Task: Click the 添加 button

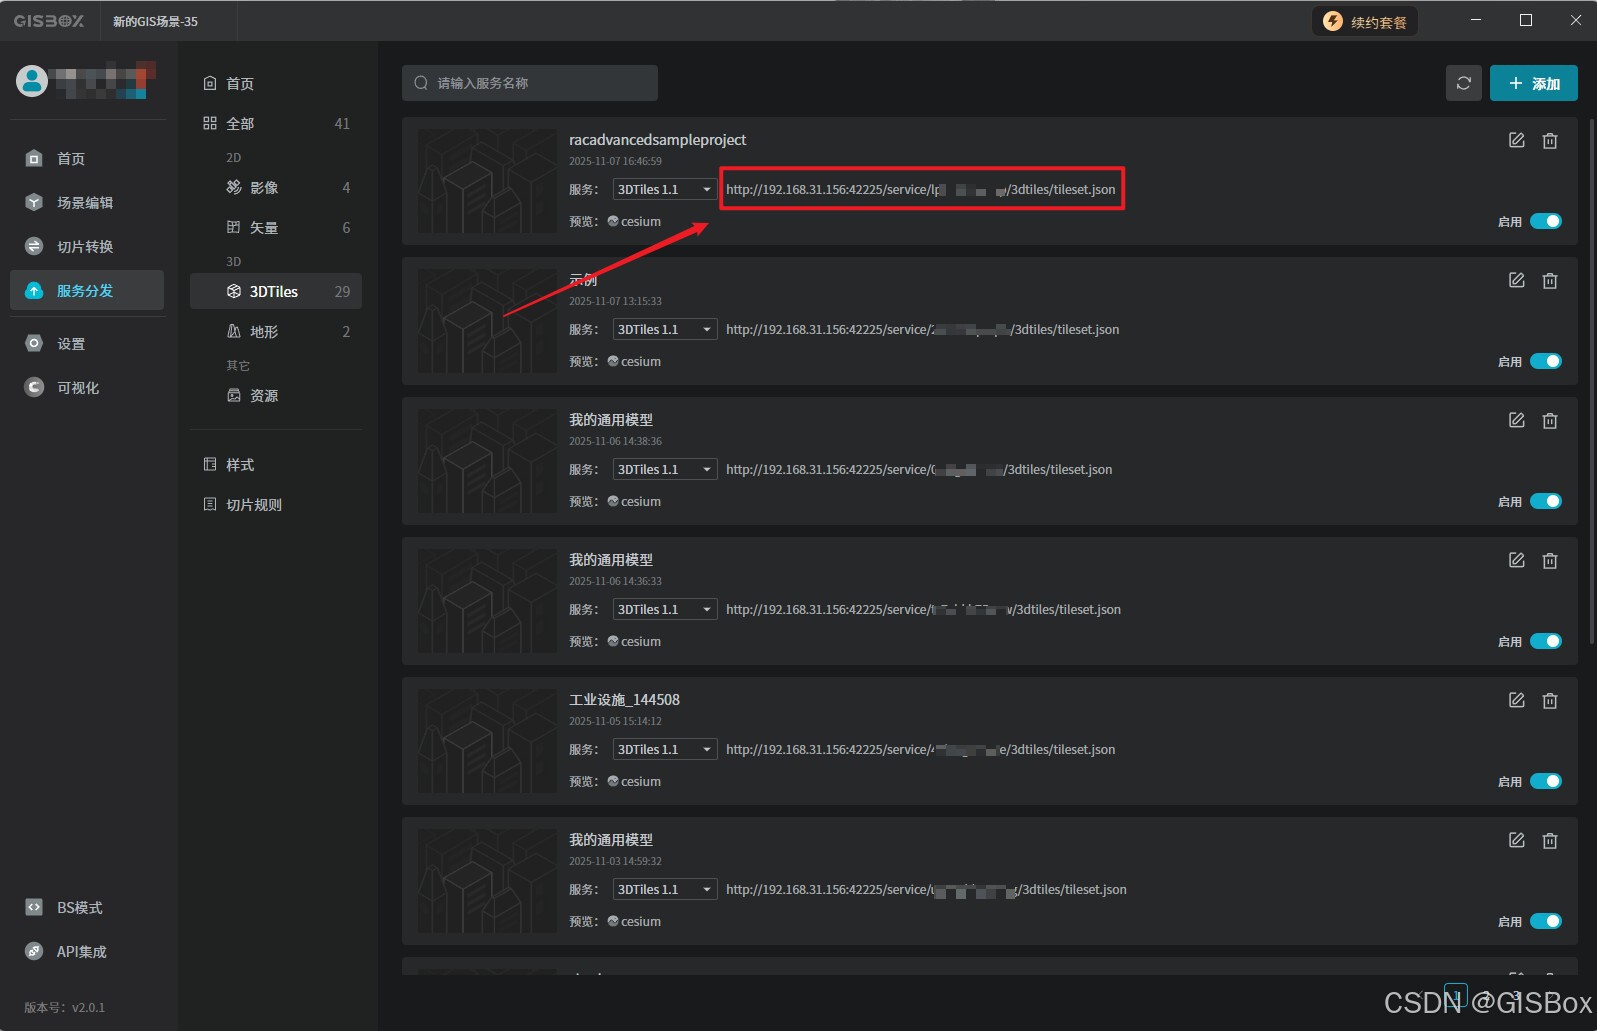Action: 1534,83
